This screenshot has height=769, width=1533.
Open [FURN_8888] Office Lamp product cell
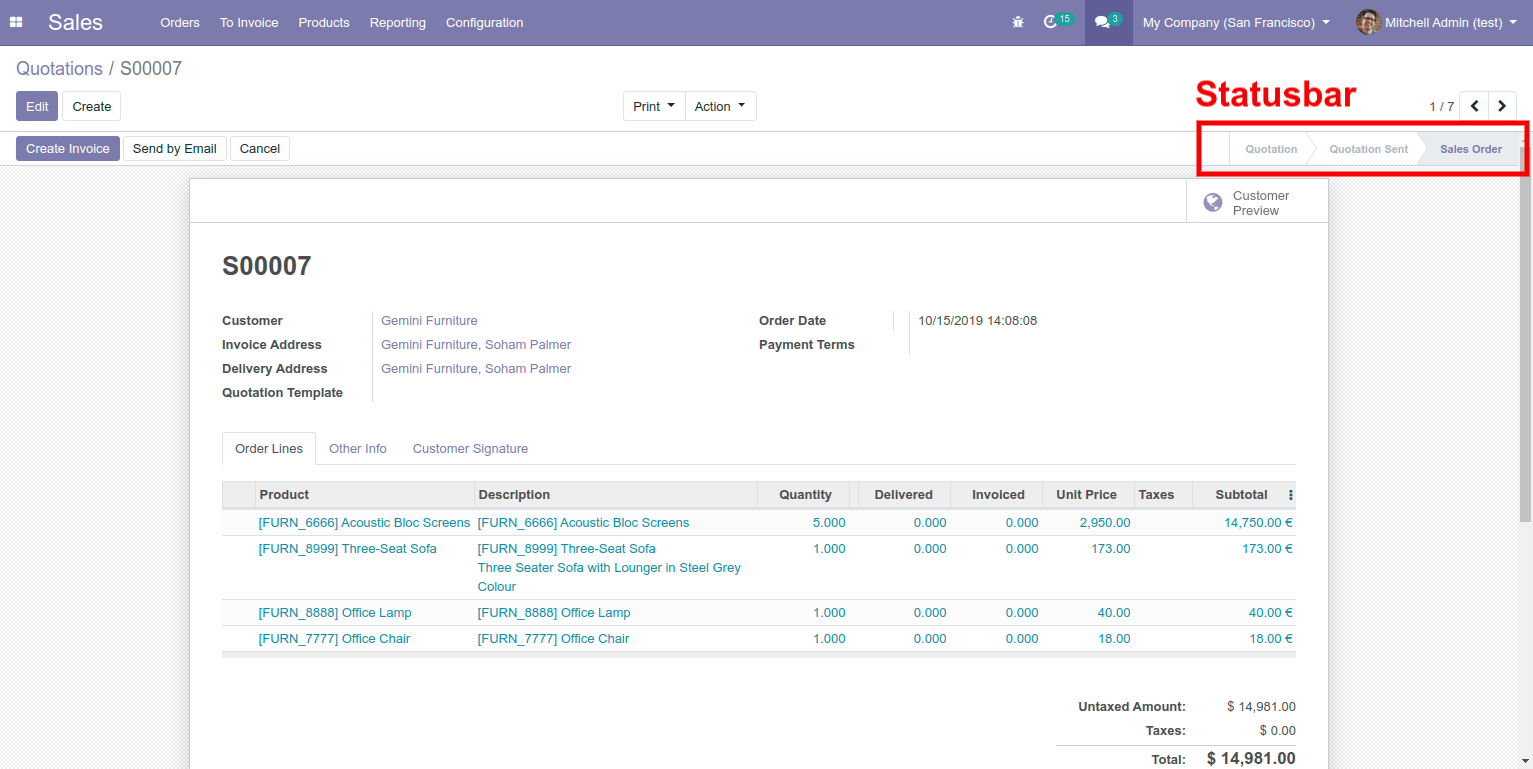click(335, 613)
